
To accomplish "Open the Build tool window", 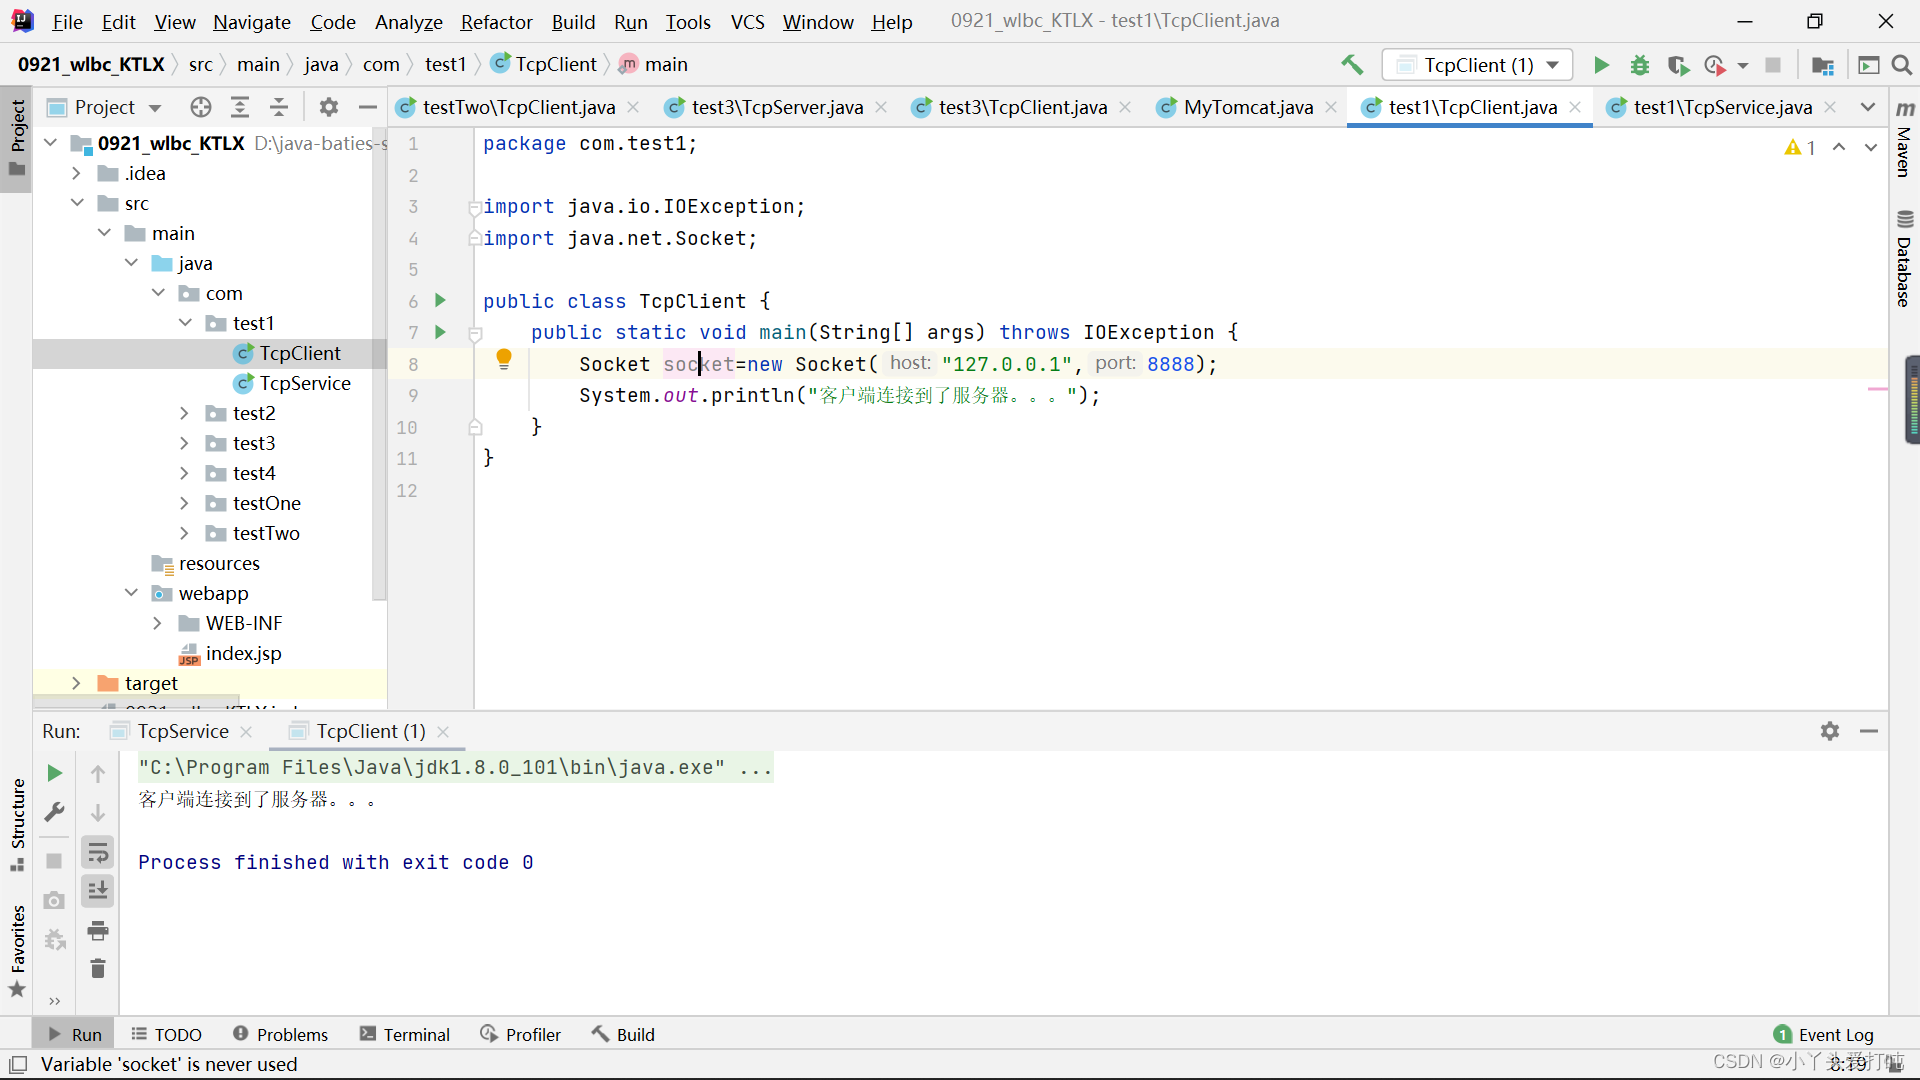I will pos(623,1034).
